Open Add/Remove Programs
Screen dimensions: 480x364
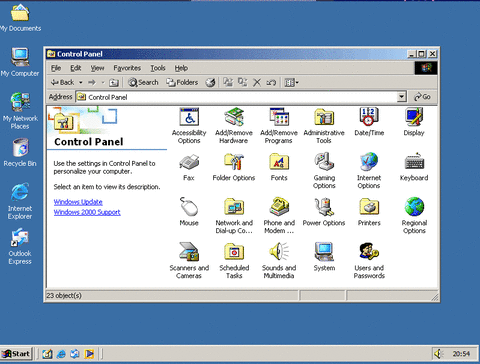point(279,125)
